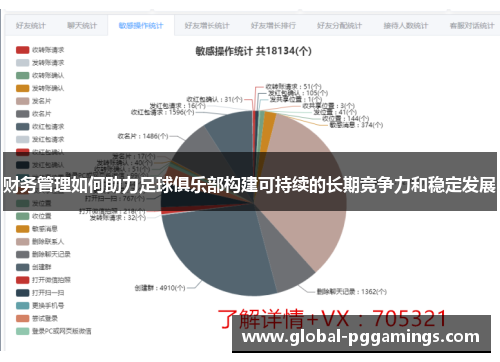Screen dimensions: 500x362
Task: Toggle the 收位置 legend series
Action: pos(34,216)
